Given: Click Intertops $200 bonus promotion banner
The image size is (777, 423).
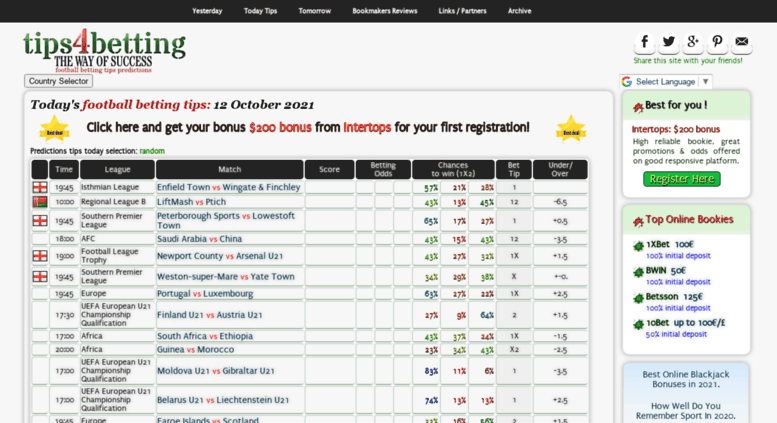Looking at the screenshot, I should click(308, 128).
